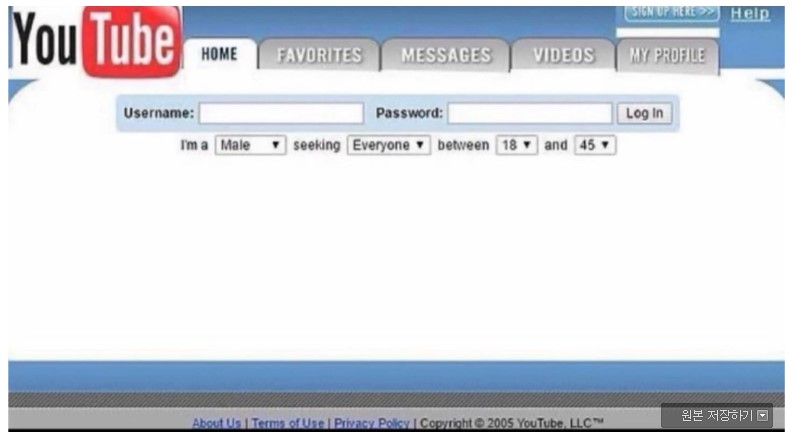Open the Help link
The image size is (796, 432).
click(750, 14)
